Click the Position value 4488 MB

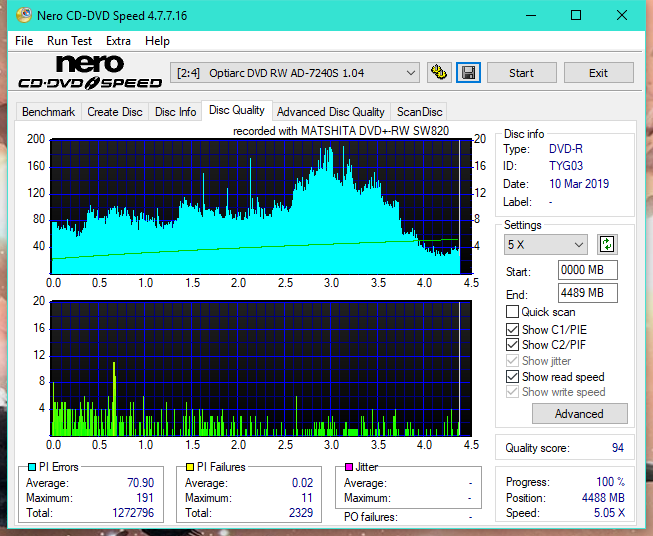[x=603, y=498]
